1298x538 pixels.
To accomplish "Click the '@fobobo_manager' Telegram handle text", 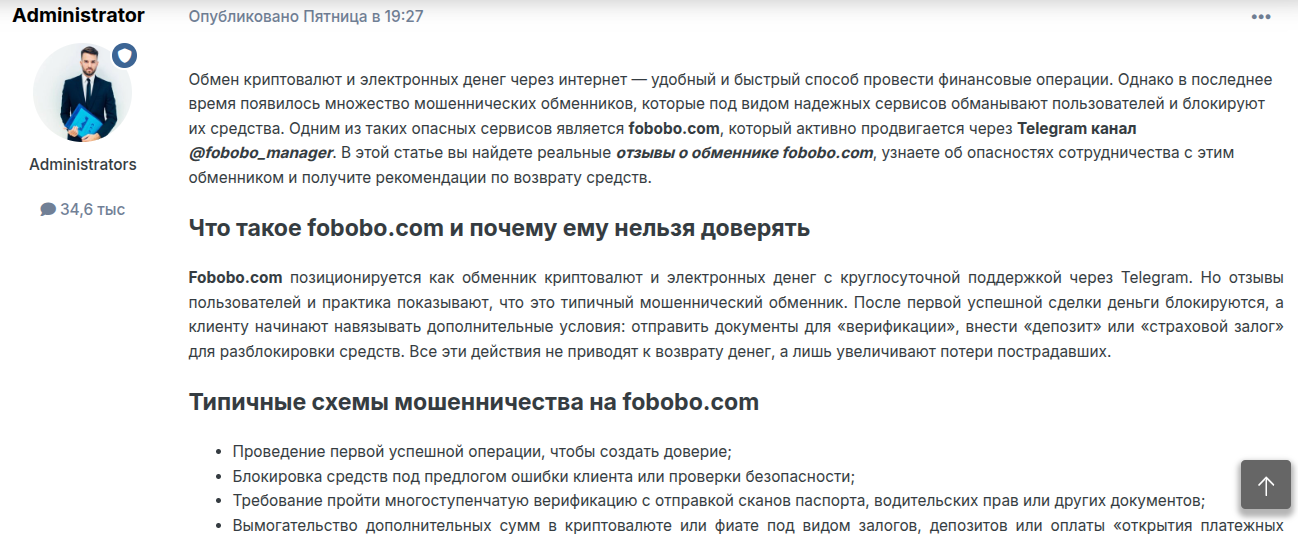I will point(261,153).
